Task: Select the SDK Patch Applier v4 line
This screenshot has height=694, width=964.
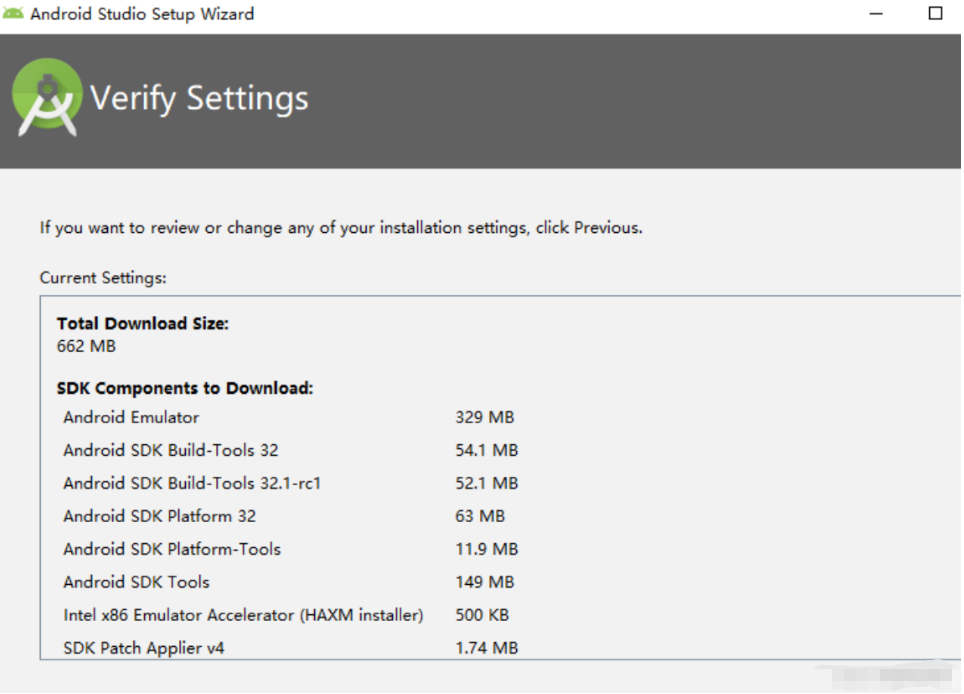Action: [x=144, y=649]
